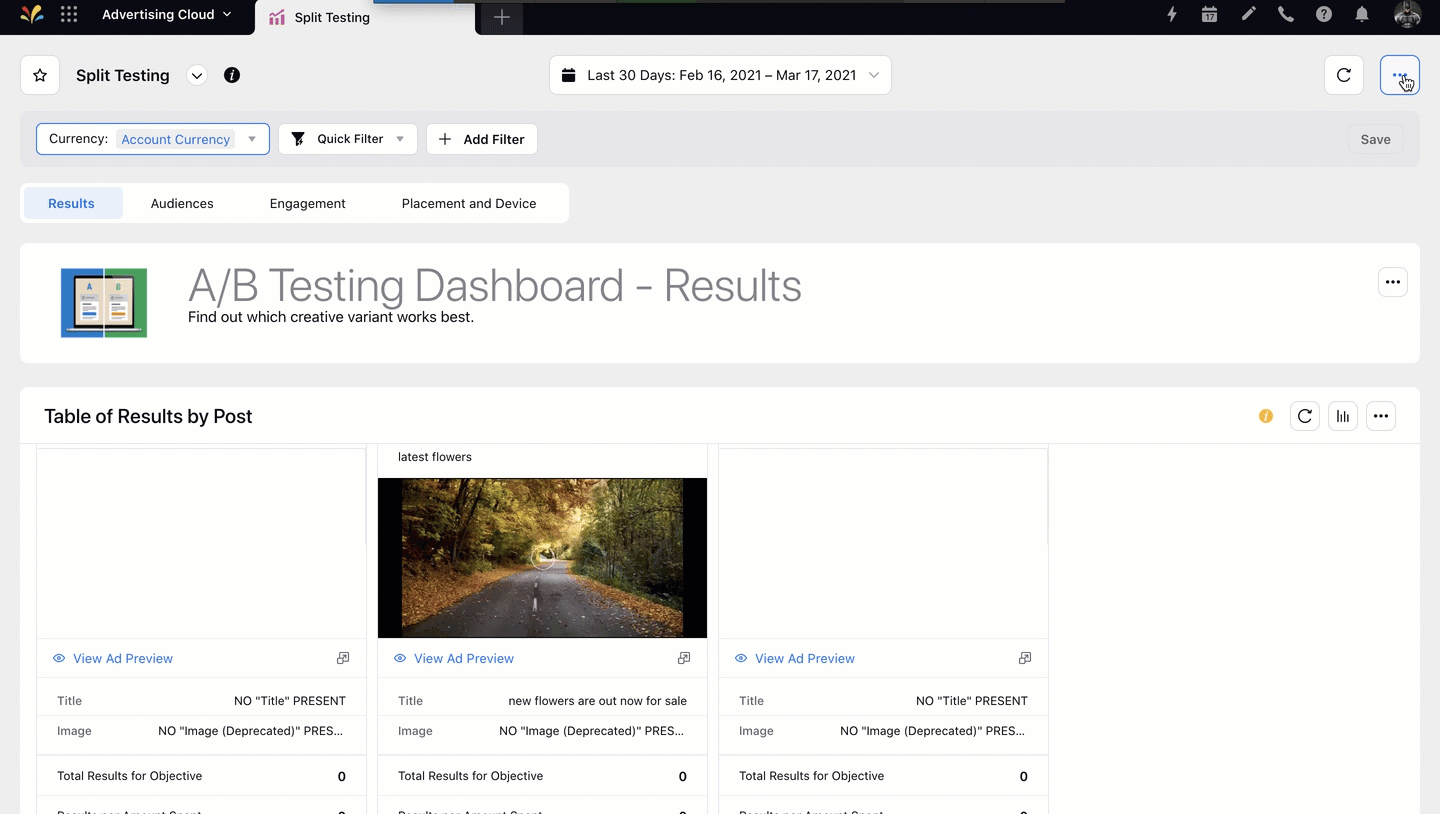Image resolution: width=1440 pixels, height=814 pixels.
Task: Play the latest flowers video
Action: [x=543, y=557]
